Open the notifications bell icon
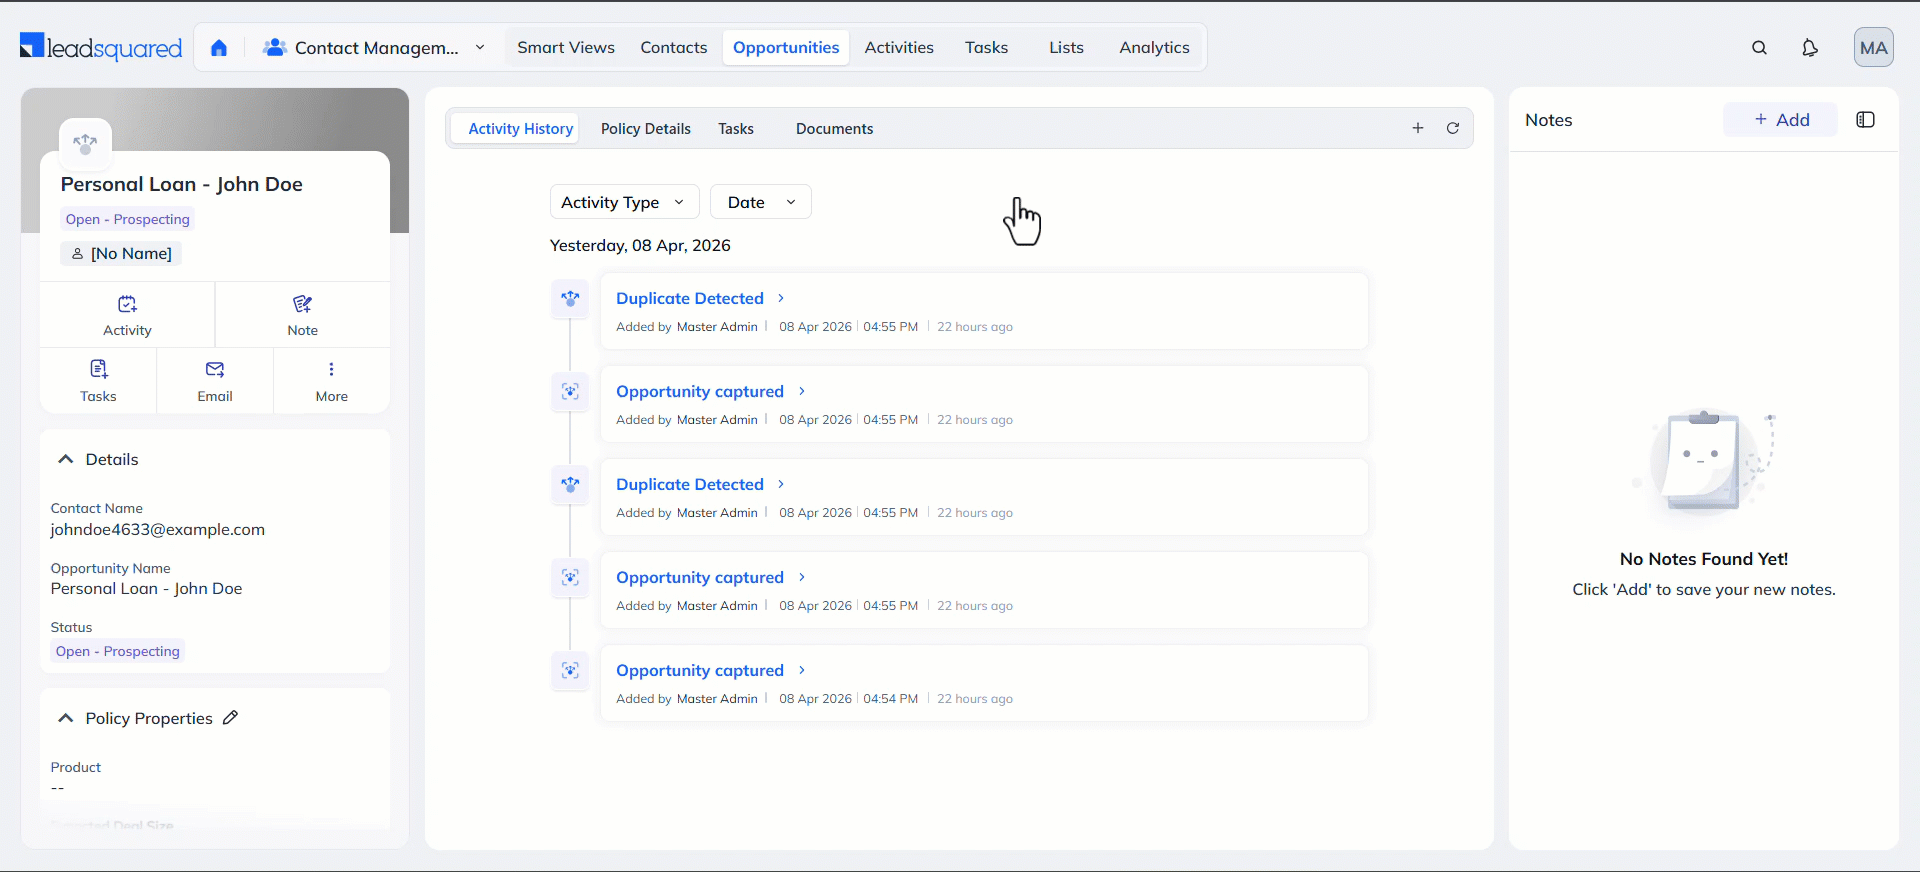1920x872 pixels. pos(1809,48)
